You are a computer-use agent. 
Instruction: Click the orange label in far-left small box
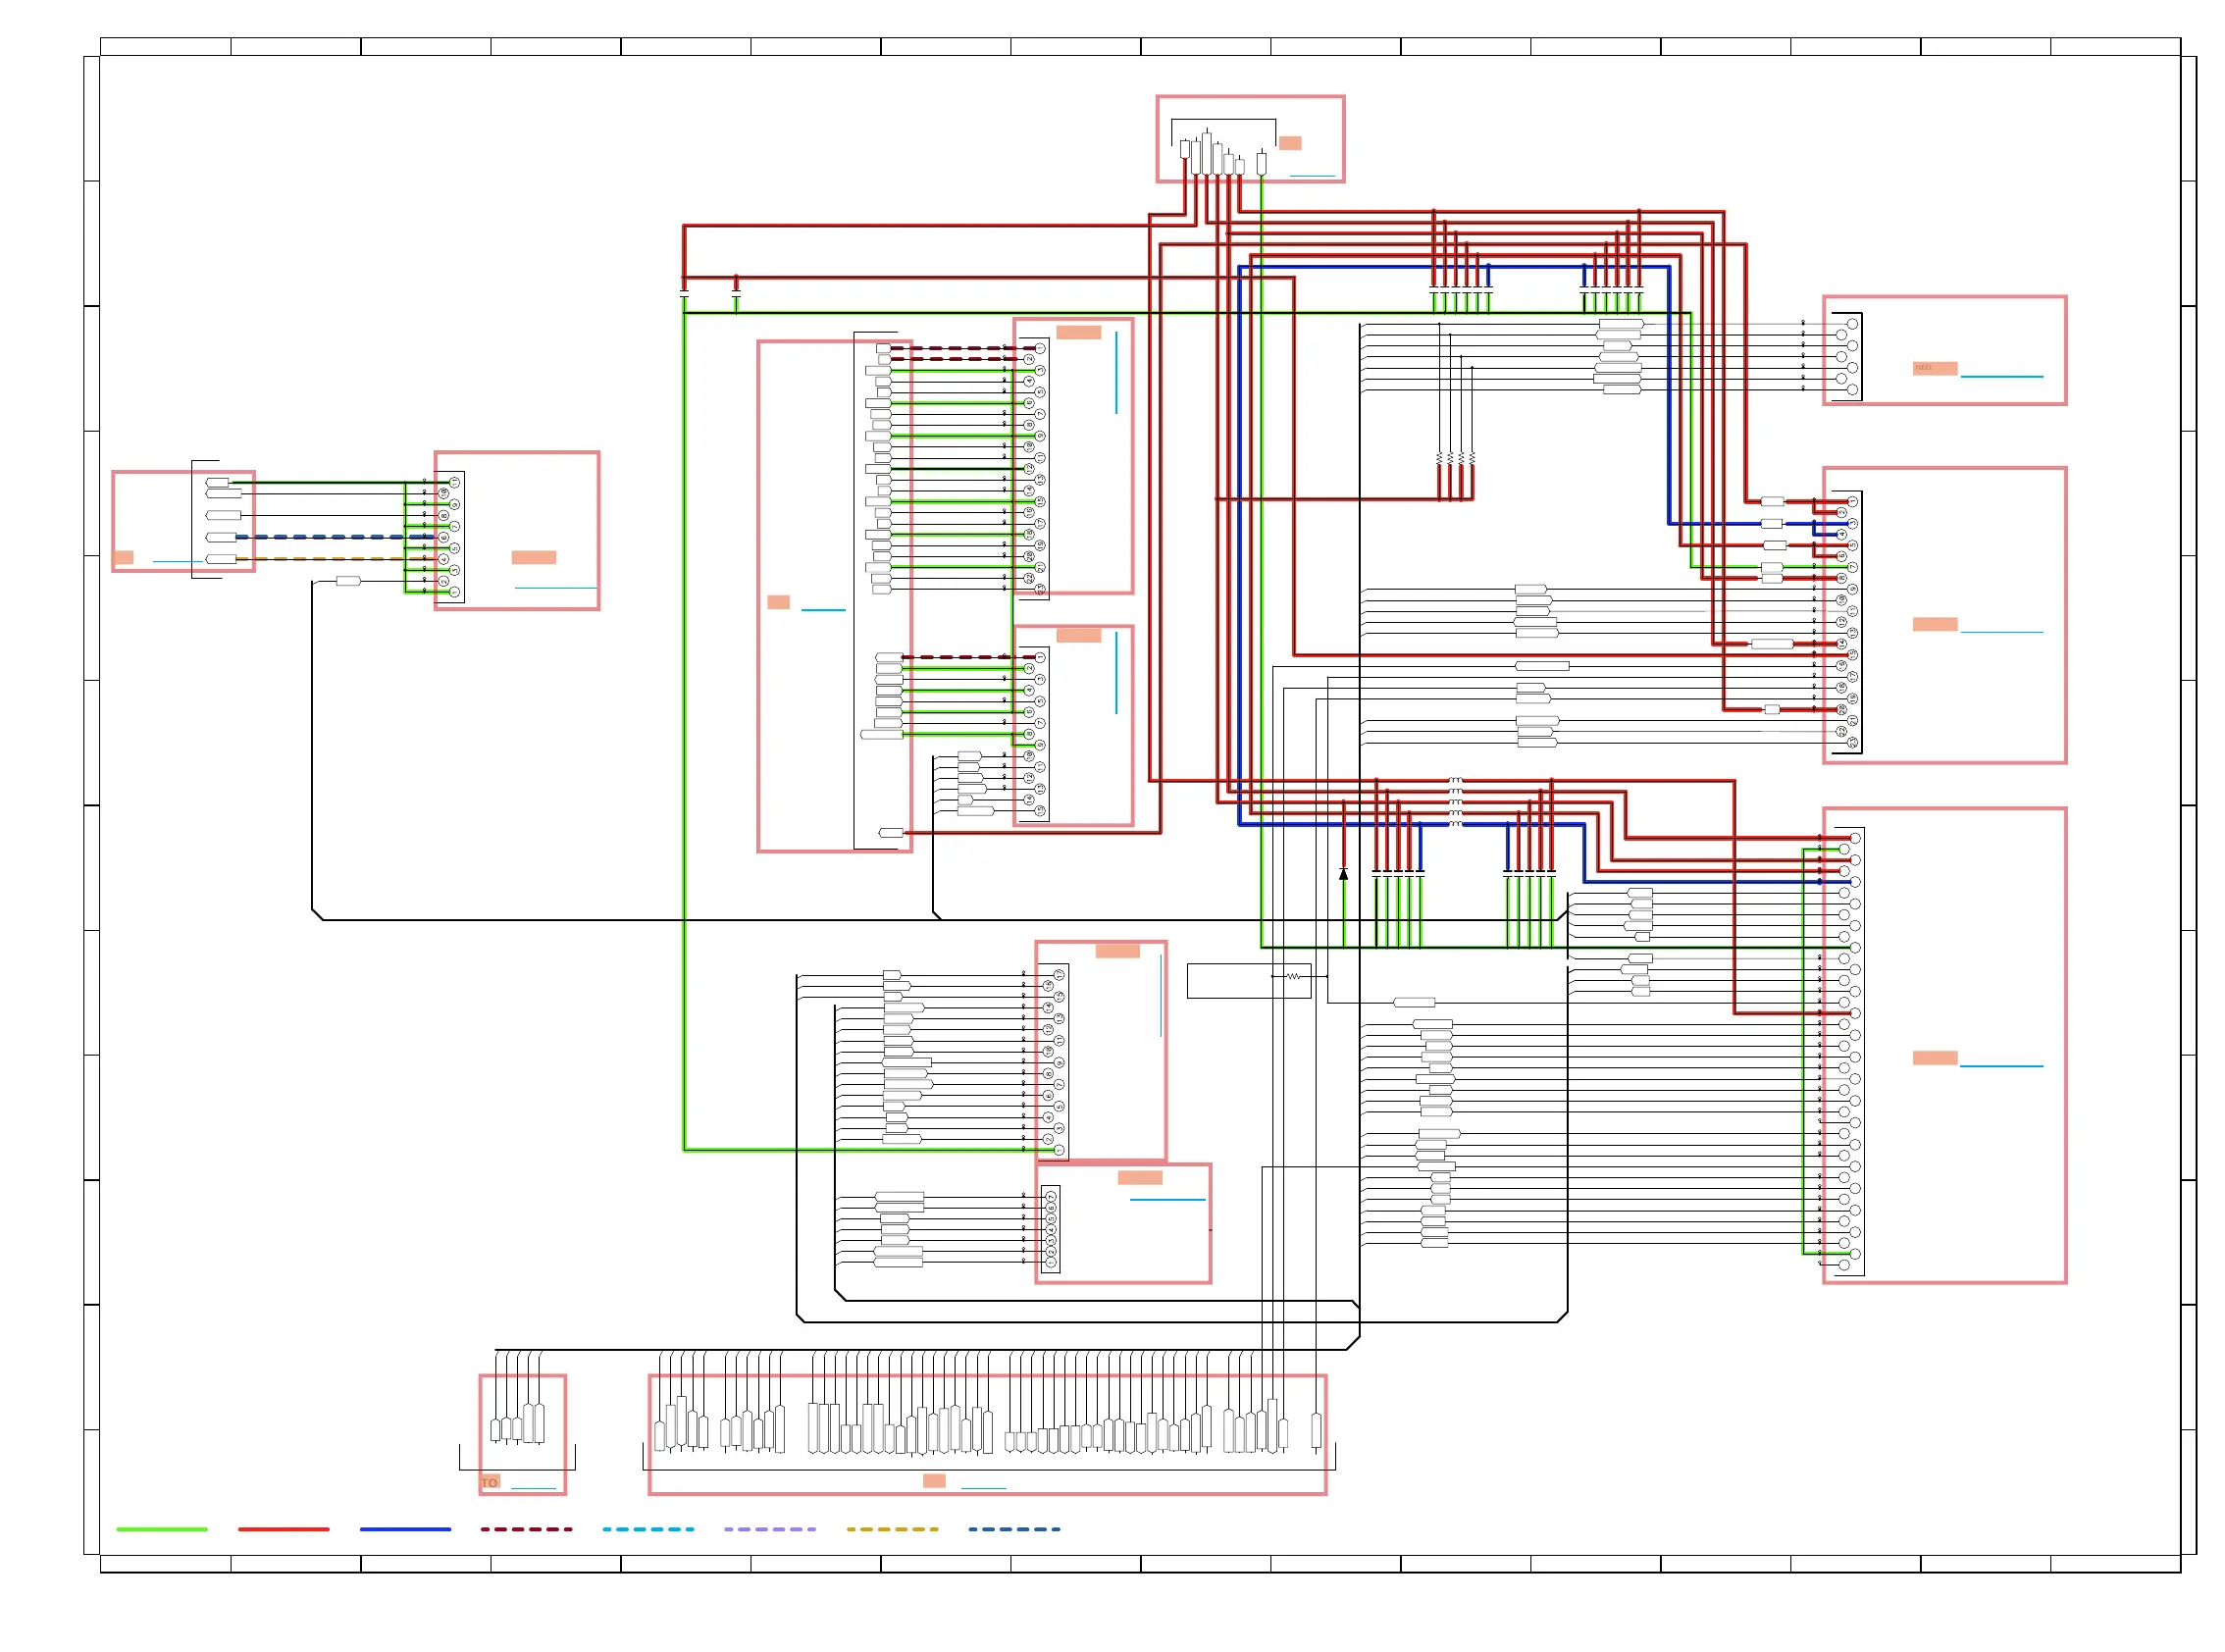point(123,558)
